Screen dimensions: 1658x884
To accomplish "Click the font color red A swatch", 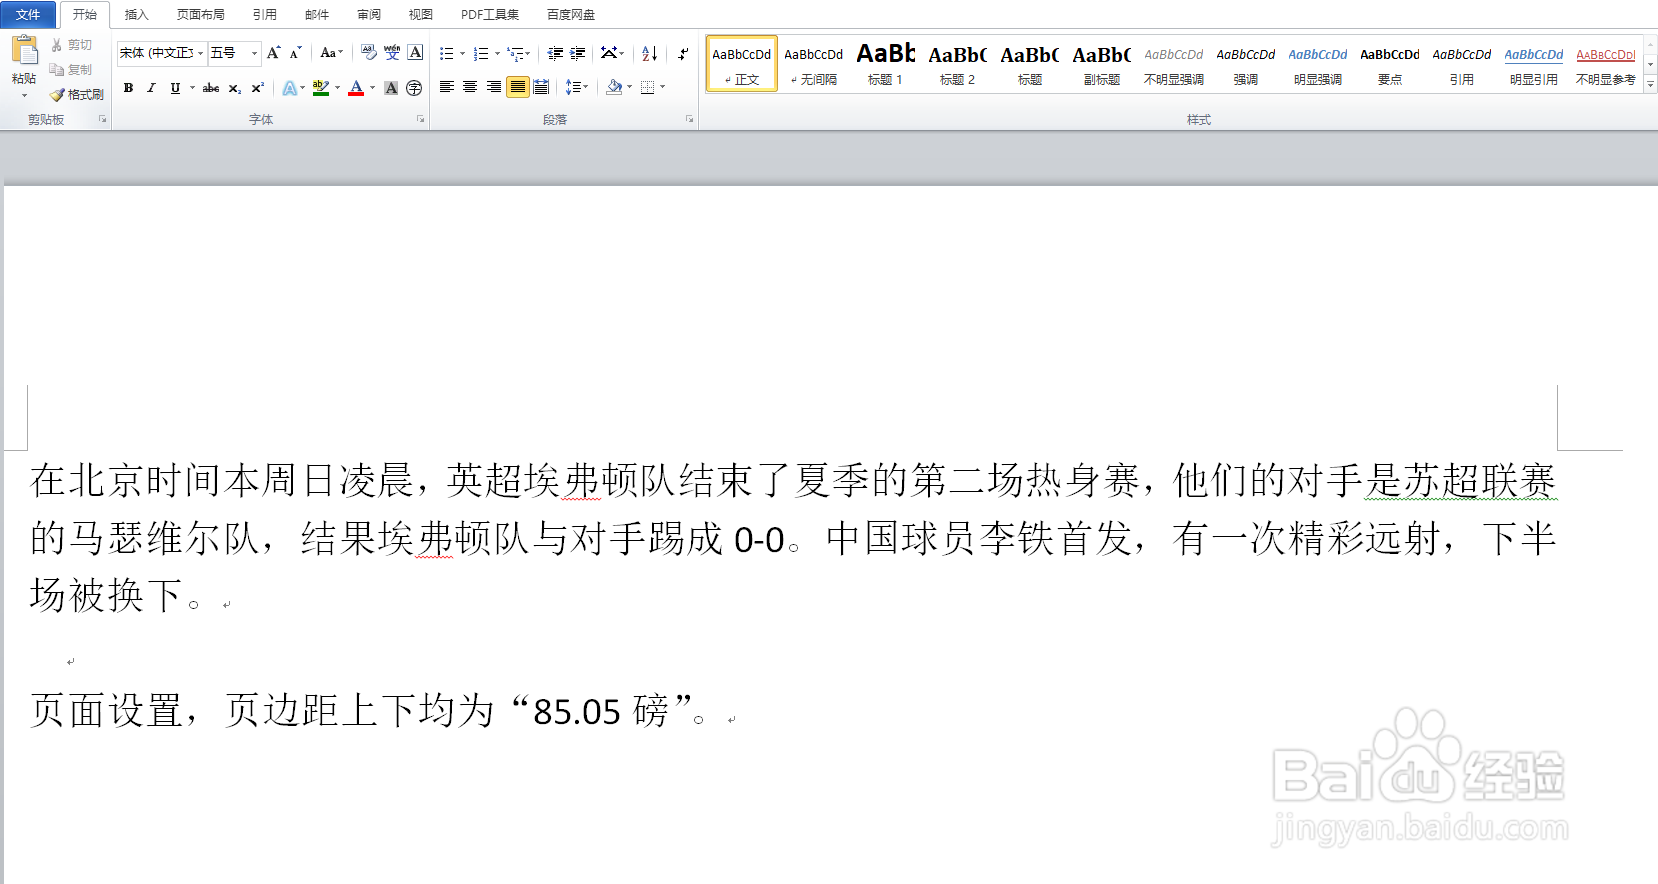I will [356, 88].
